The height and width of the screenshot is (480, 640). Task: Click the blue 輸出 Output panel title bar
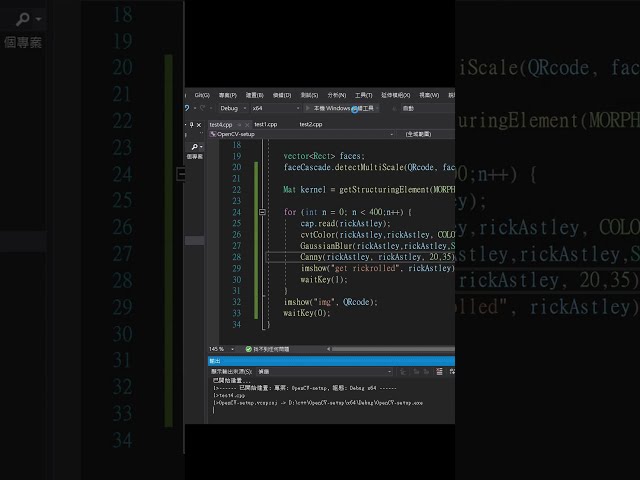tap(331, 361)
